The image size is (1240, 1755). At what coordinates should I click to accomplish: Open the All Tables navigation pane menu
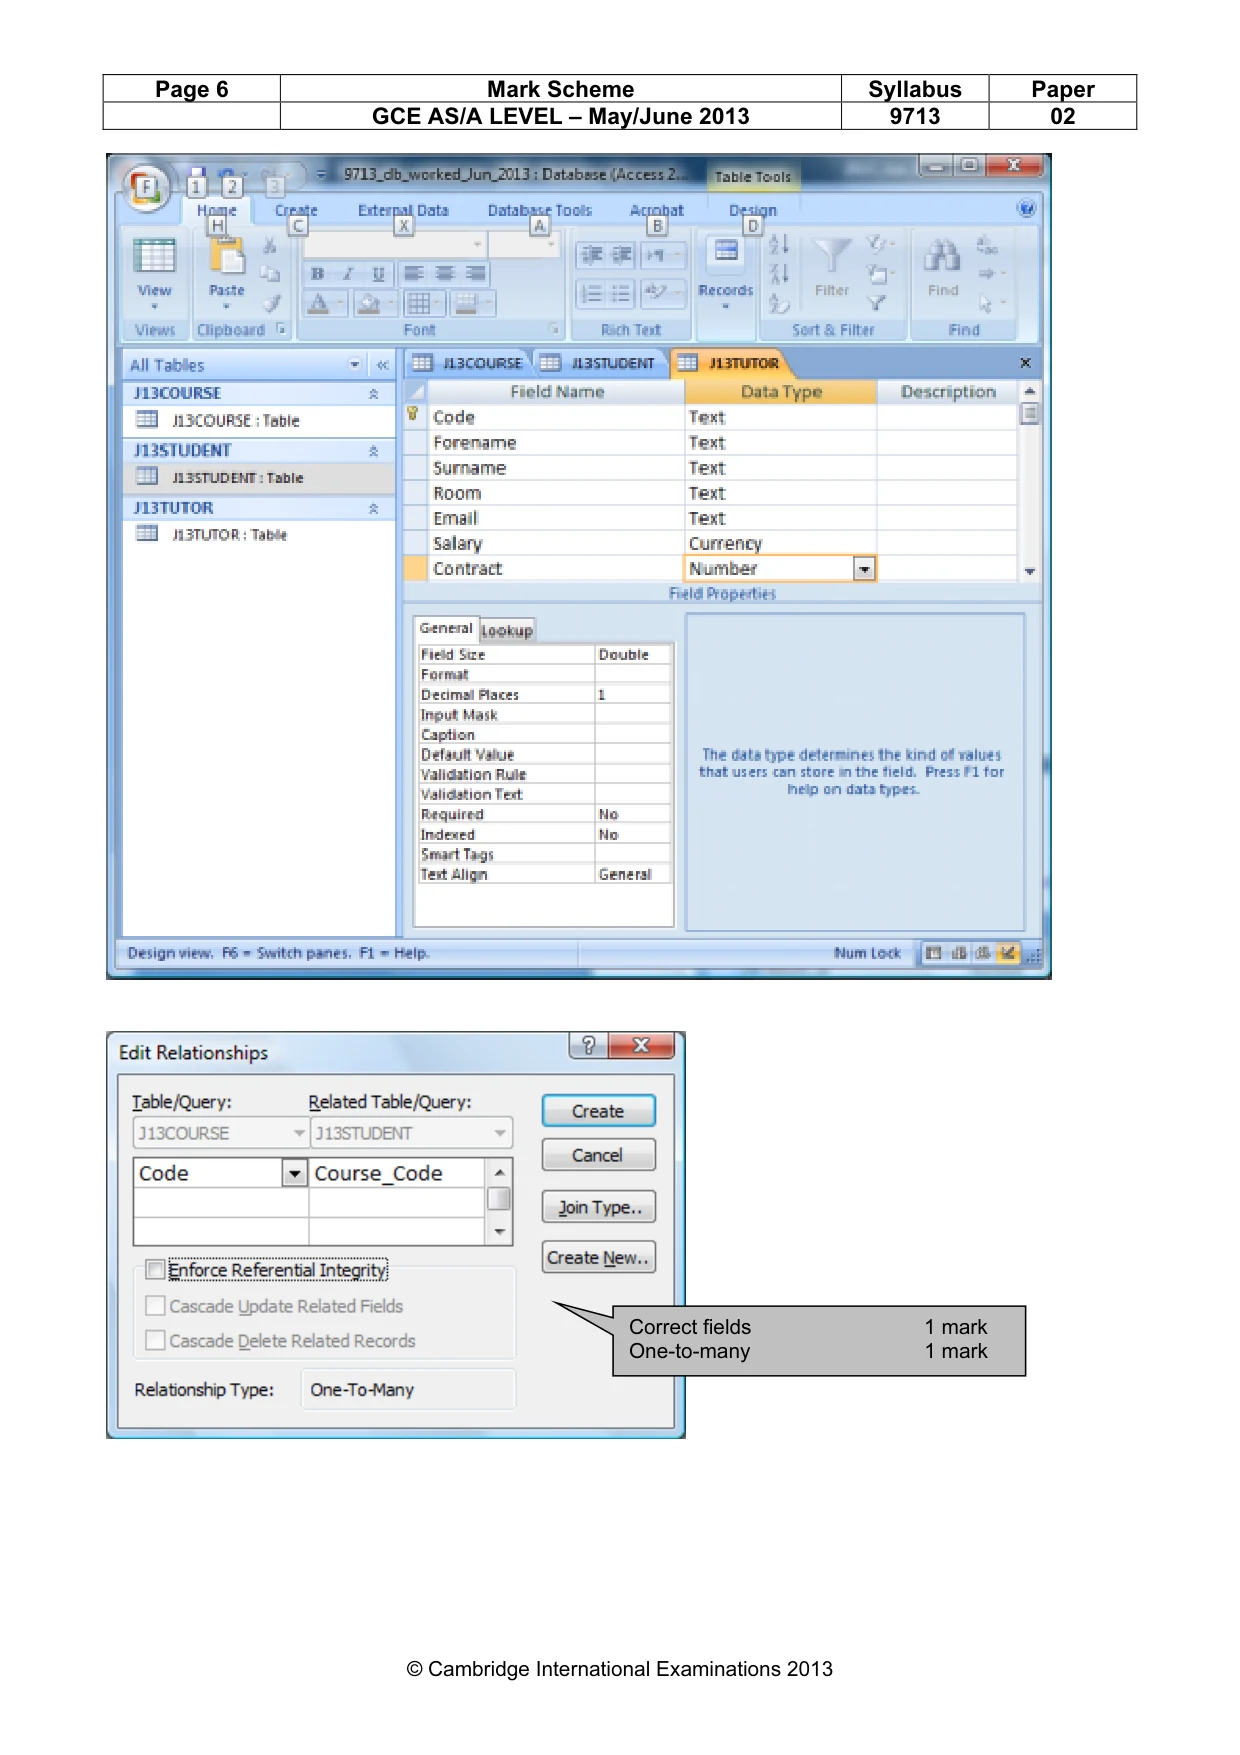click(355, 365)
